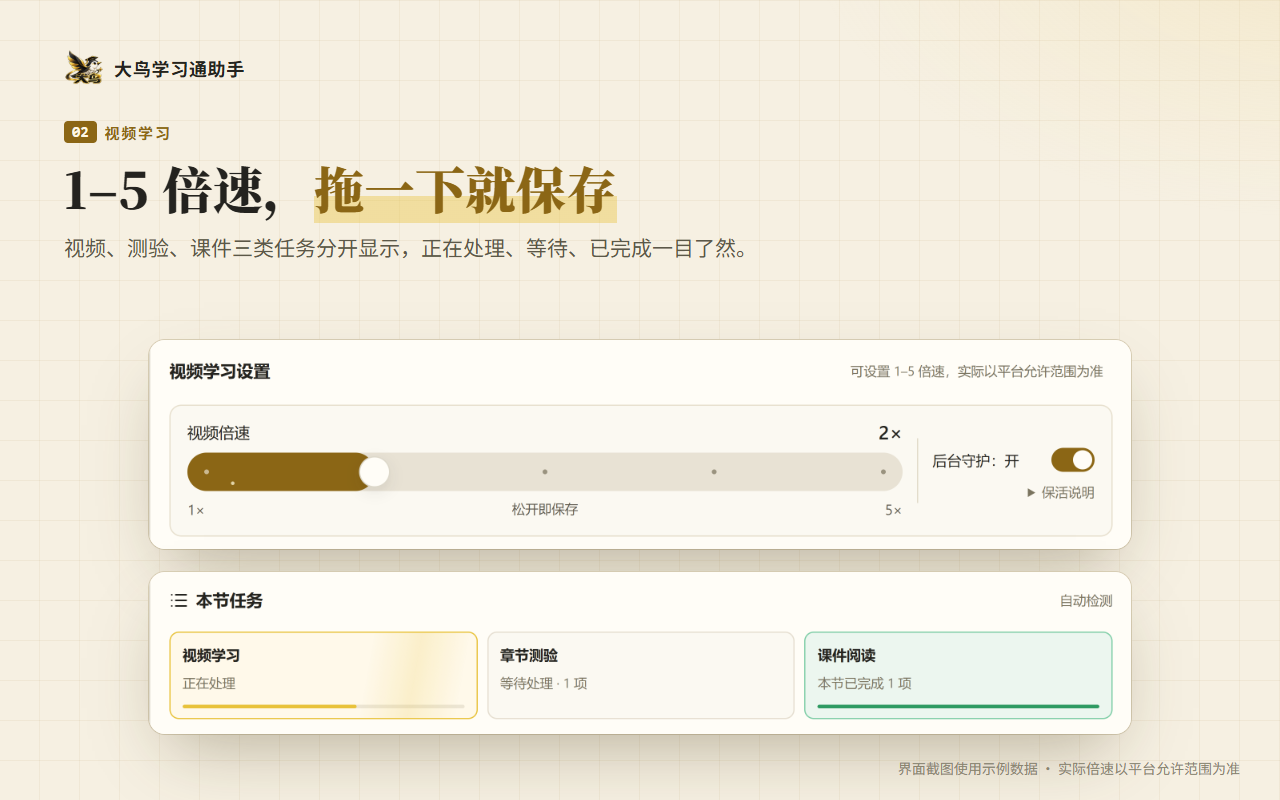Image resolution: width=1280 pixels, height=800 pixels.
Task: Click the 本节已完成 1 项 status text
Action: click(865, 684)
